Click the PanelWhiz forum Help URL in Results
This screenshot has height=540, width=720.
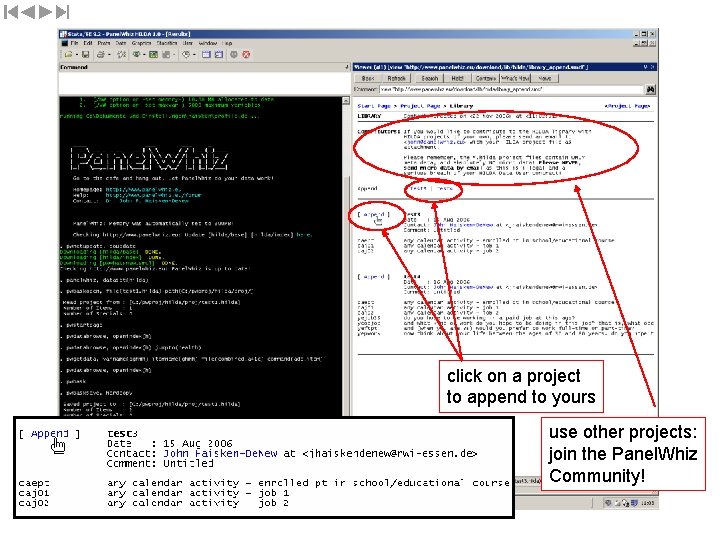[x=153, y=195]
